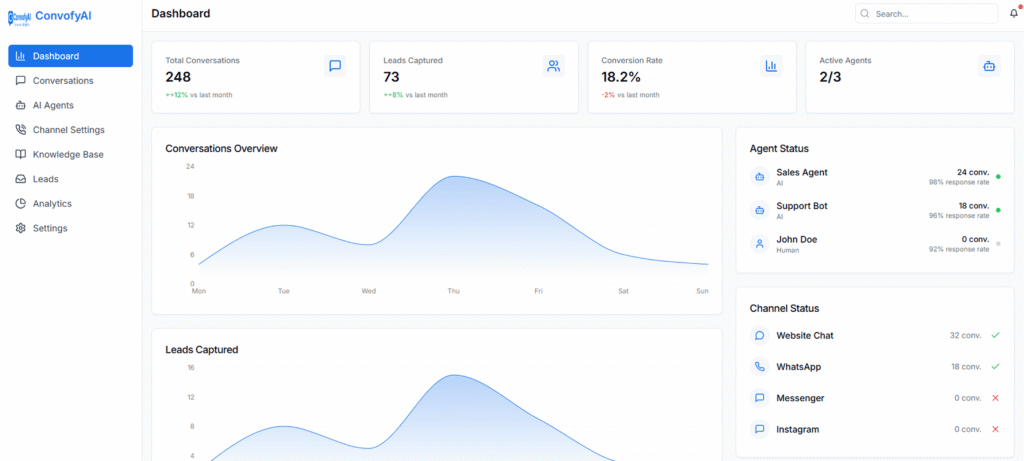Click the WhatsApp phone icon
Viewport: 1024px width, 461px height.
click(x=760, y=367)
